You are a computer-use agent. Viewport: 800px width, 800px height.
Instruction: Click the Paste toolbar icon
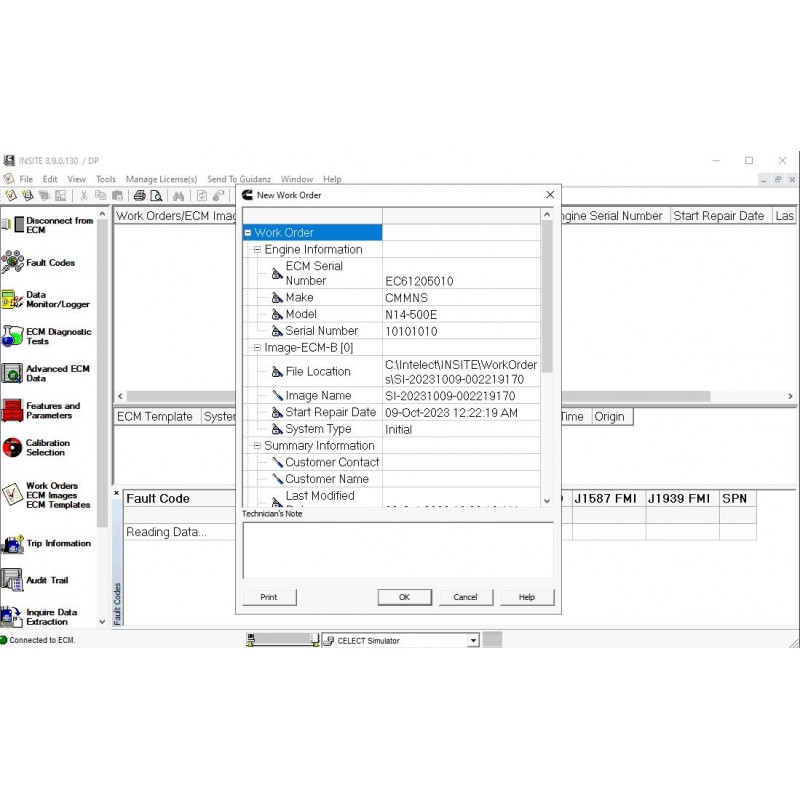(x=117, y=195)
